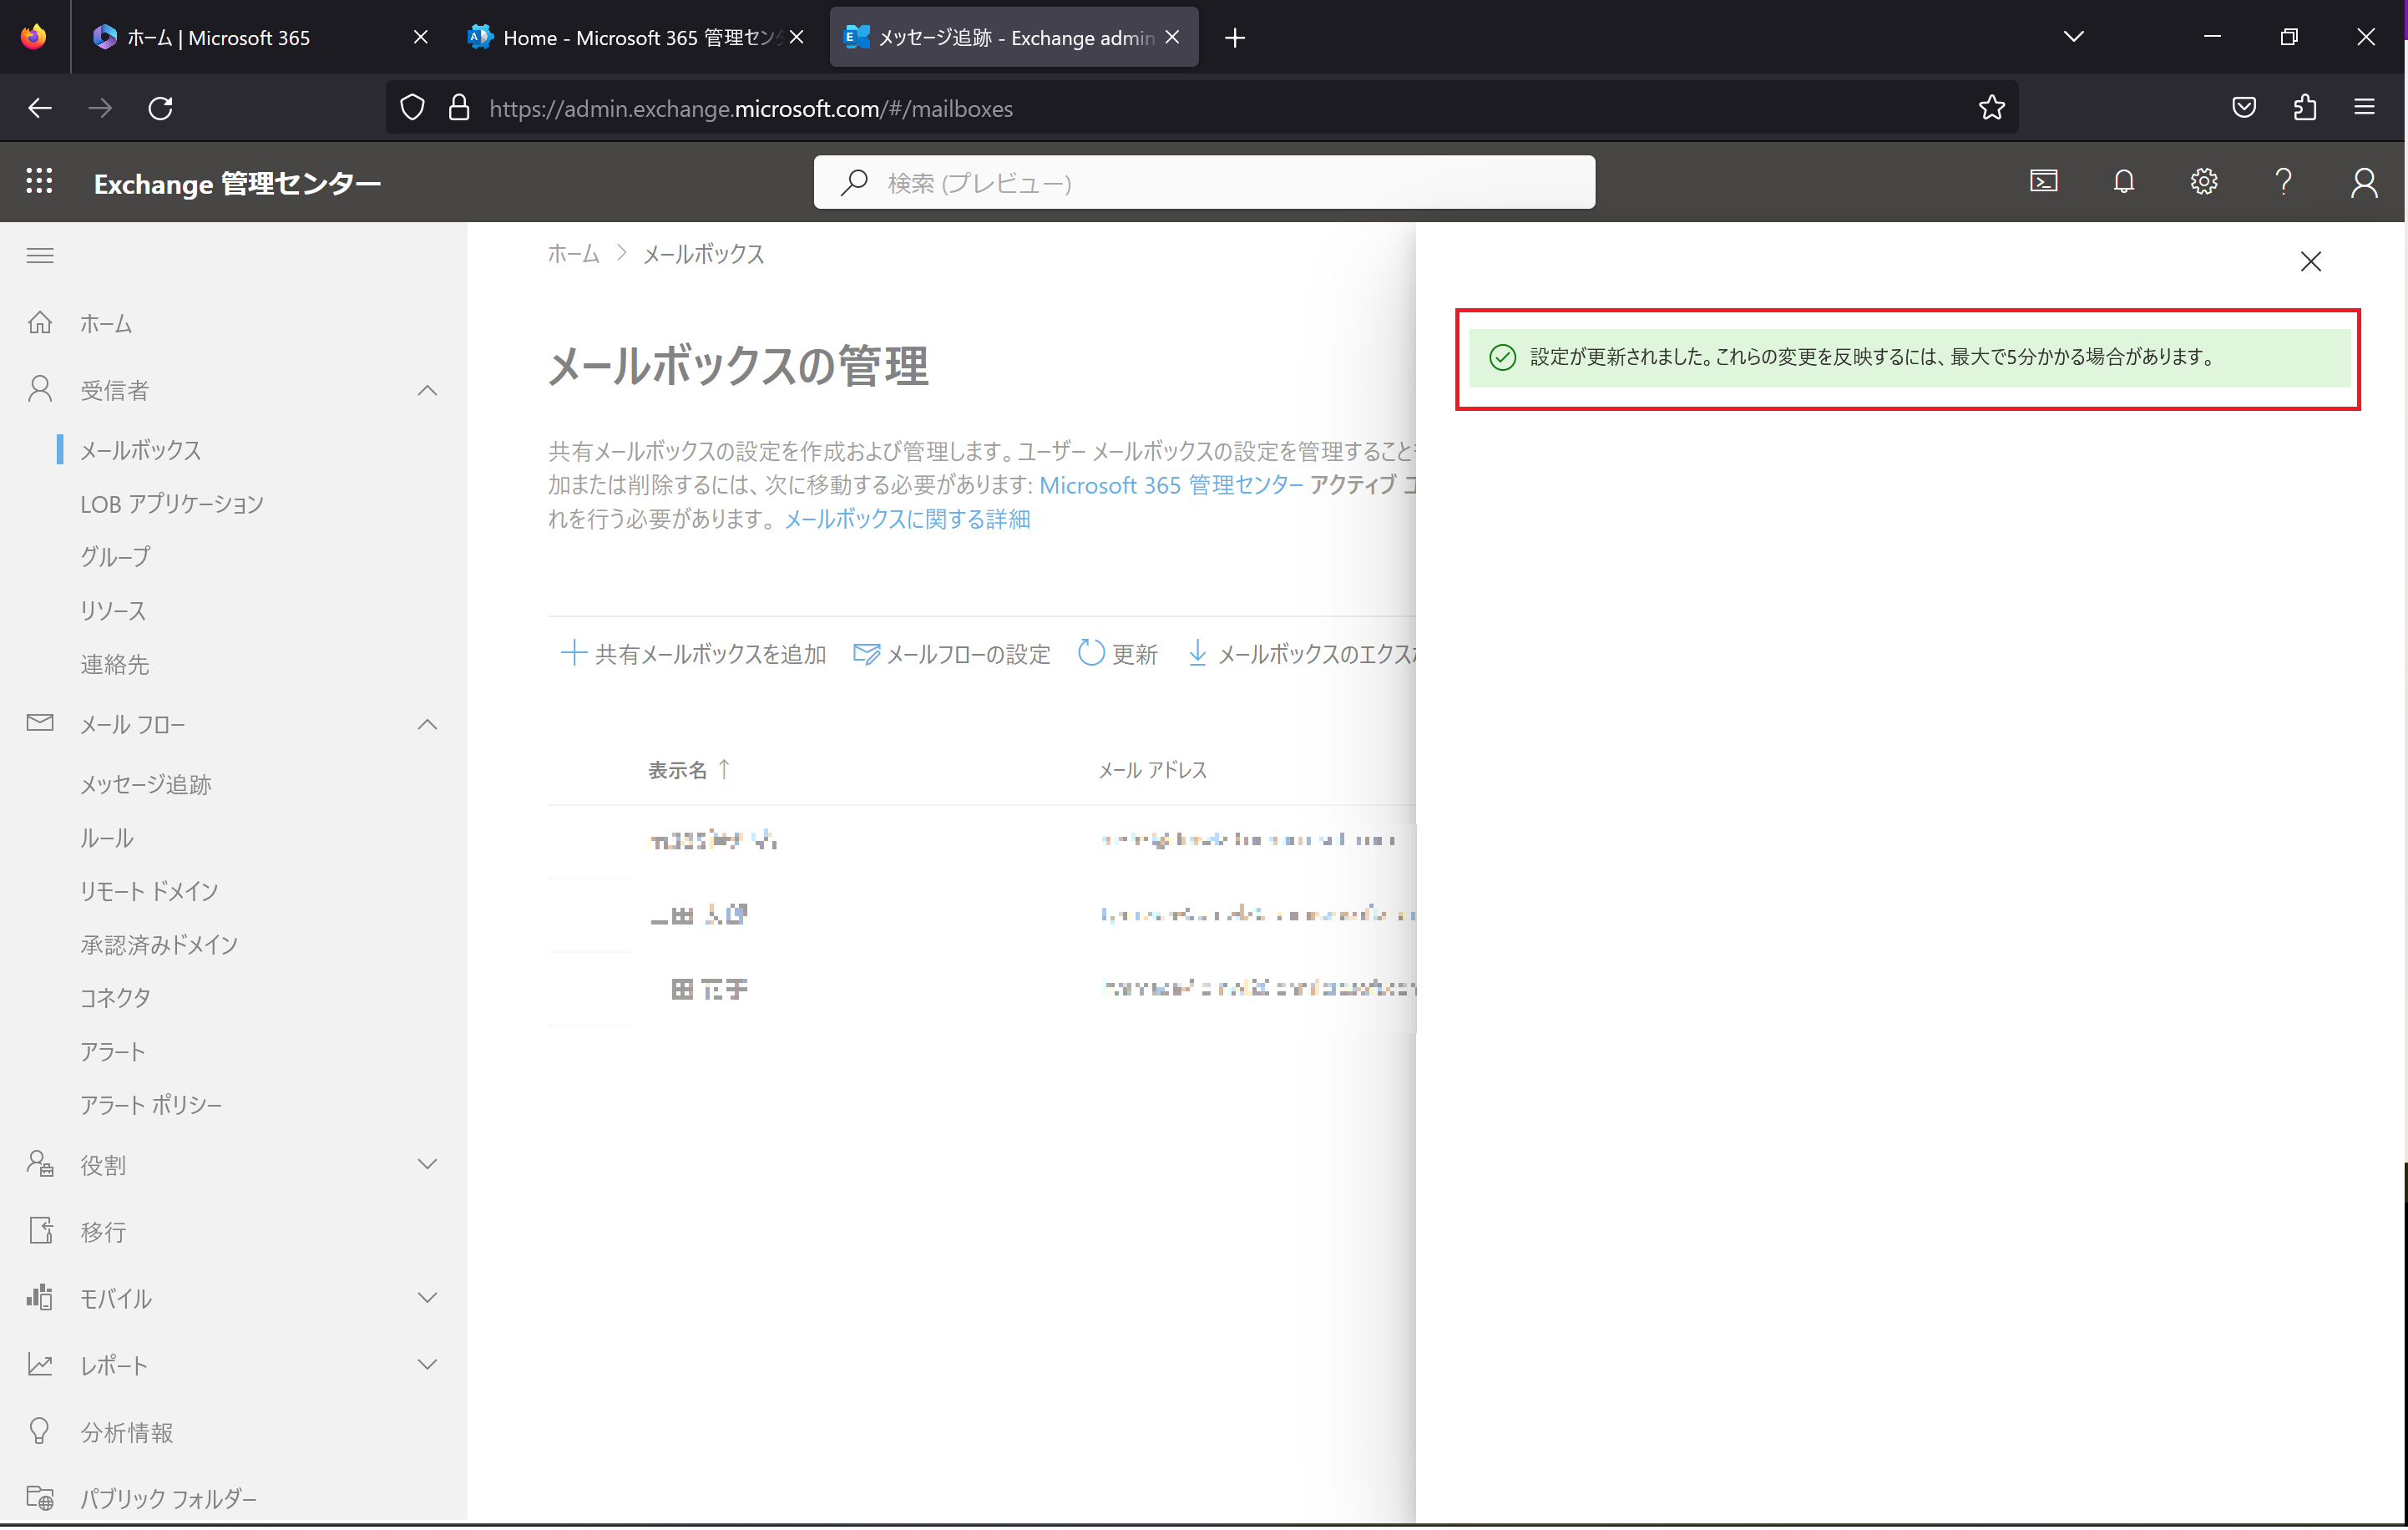Switch to the ホーム | Microsoft 365 tab

pos(260,37)
